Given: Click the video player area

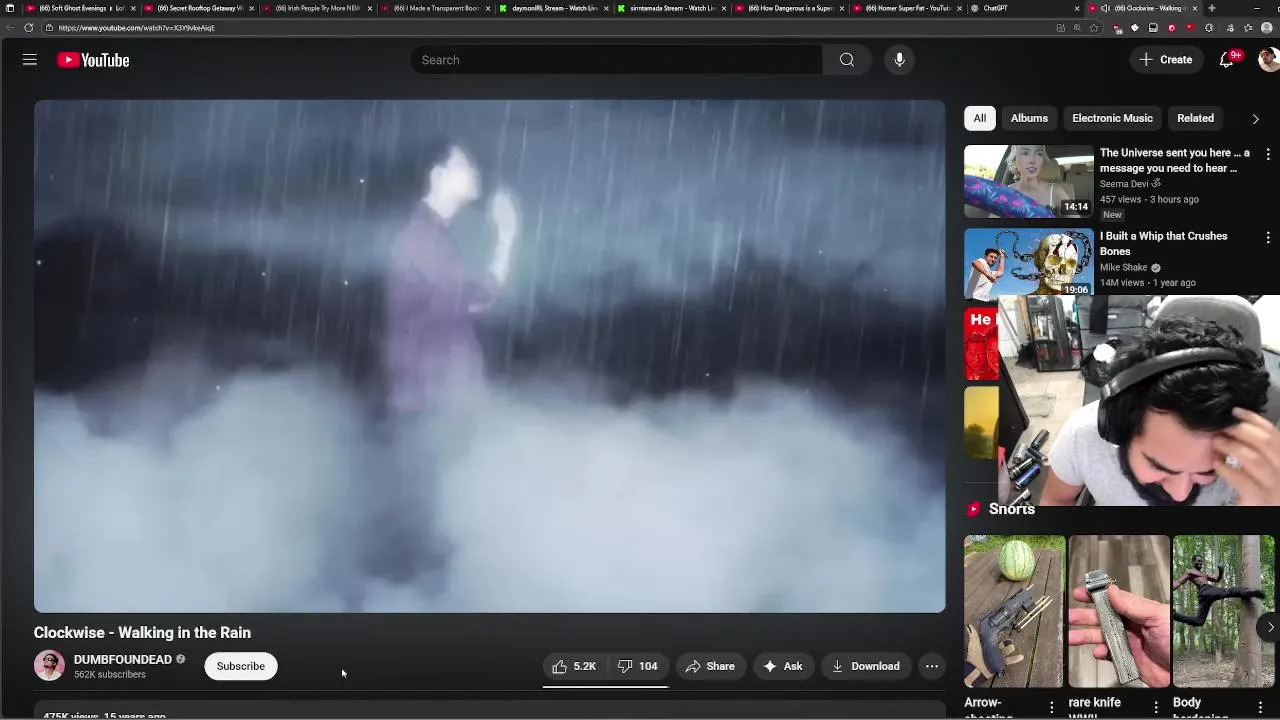Looking at the screenshot, I should tap(489, 356).
